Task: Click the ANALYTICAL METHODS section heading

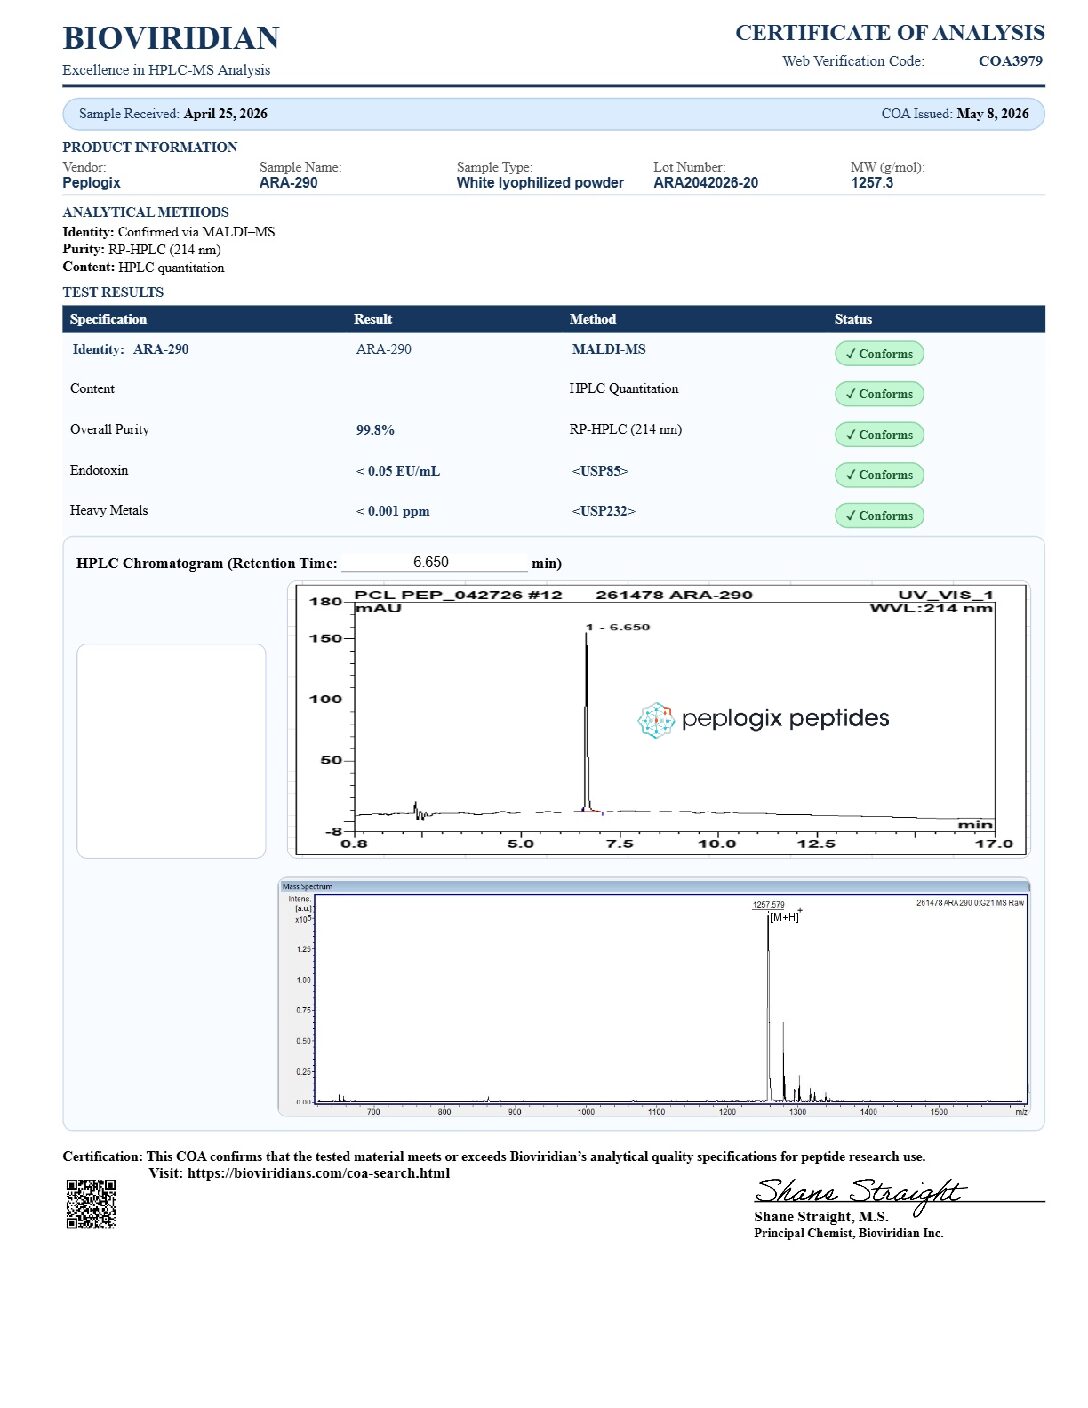Action: coord(145,213)
